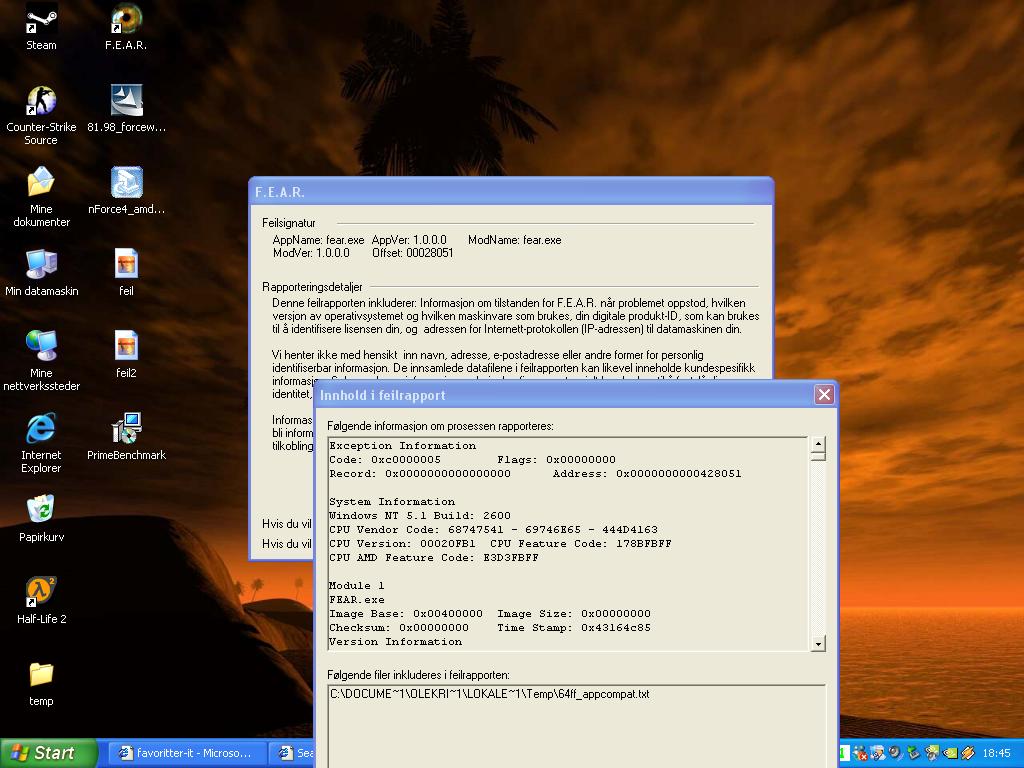
Task: Open the temp folder on desktop
Action: tap(41, 682)
